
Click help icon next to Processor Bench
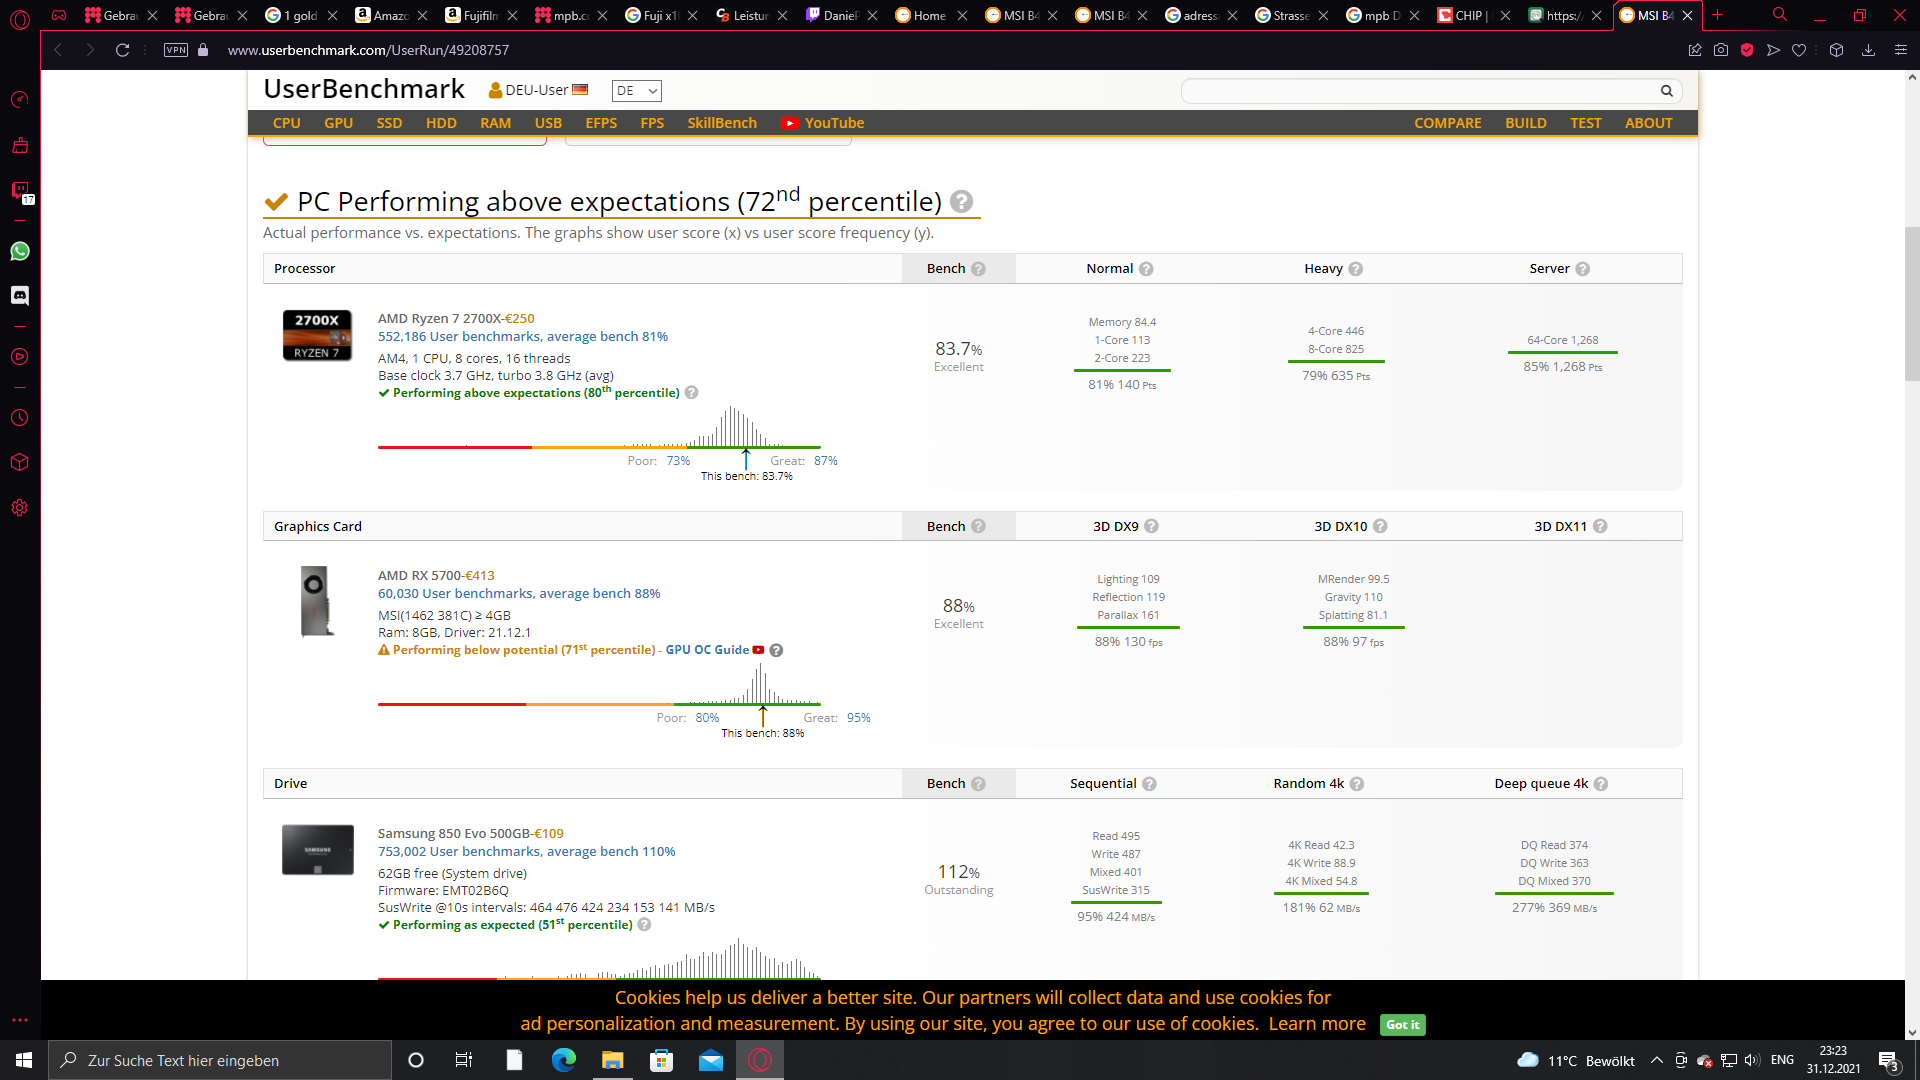[x=978, y=269]
